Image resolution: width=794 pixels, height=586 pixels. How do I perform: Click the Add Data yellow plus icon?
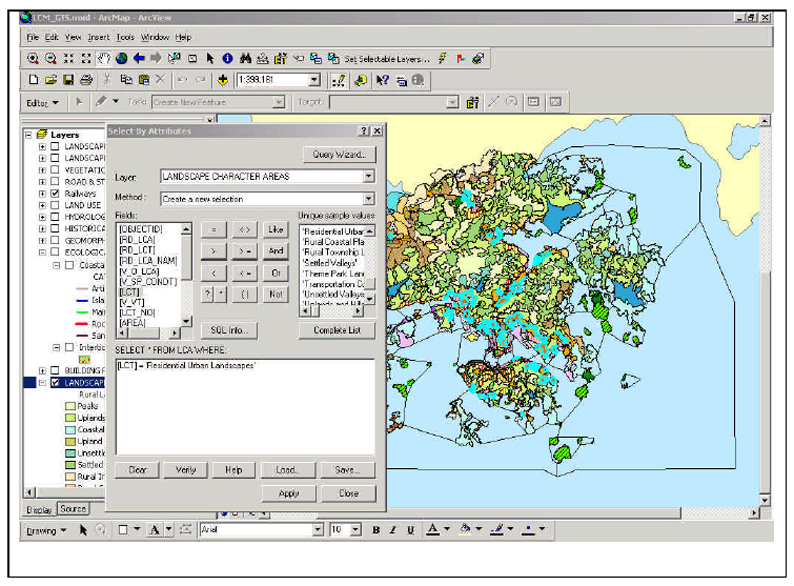pyautogui.click(x=223, y=80)
